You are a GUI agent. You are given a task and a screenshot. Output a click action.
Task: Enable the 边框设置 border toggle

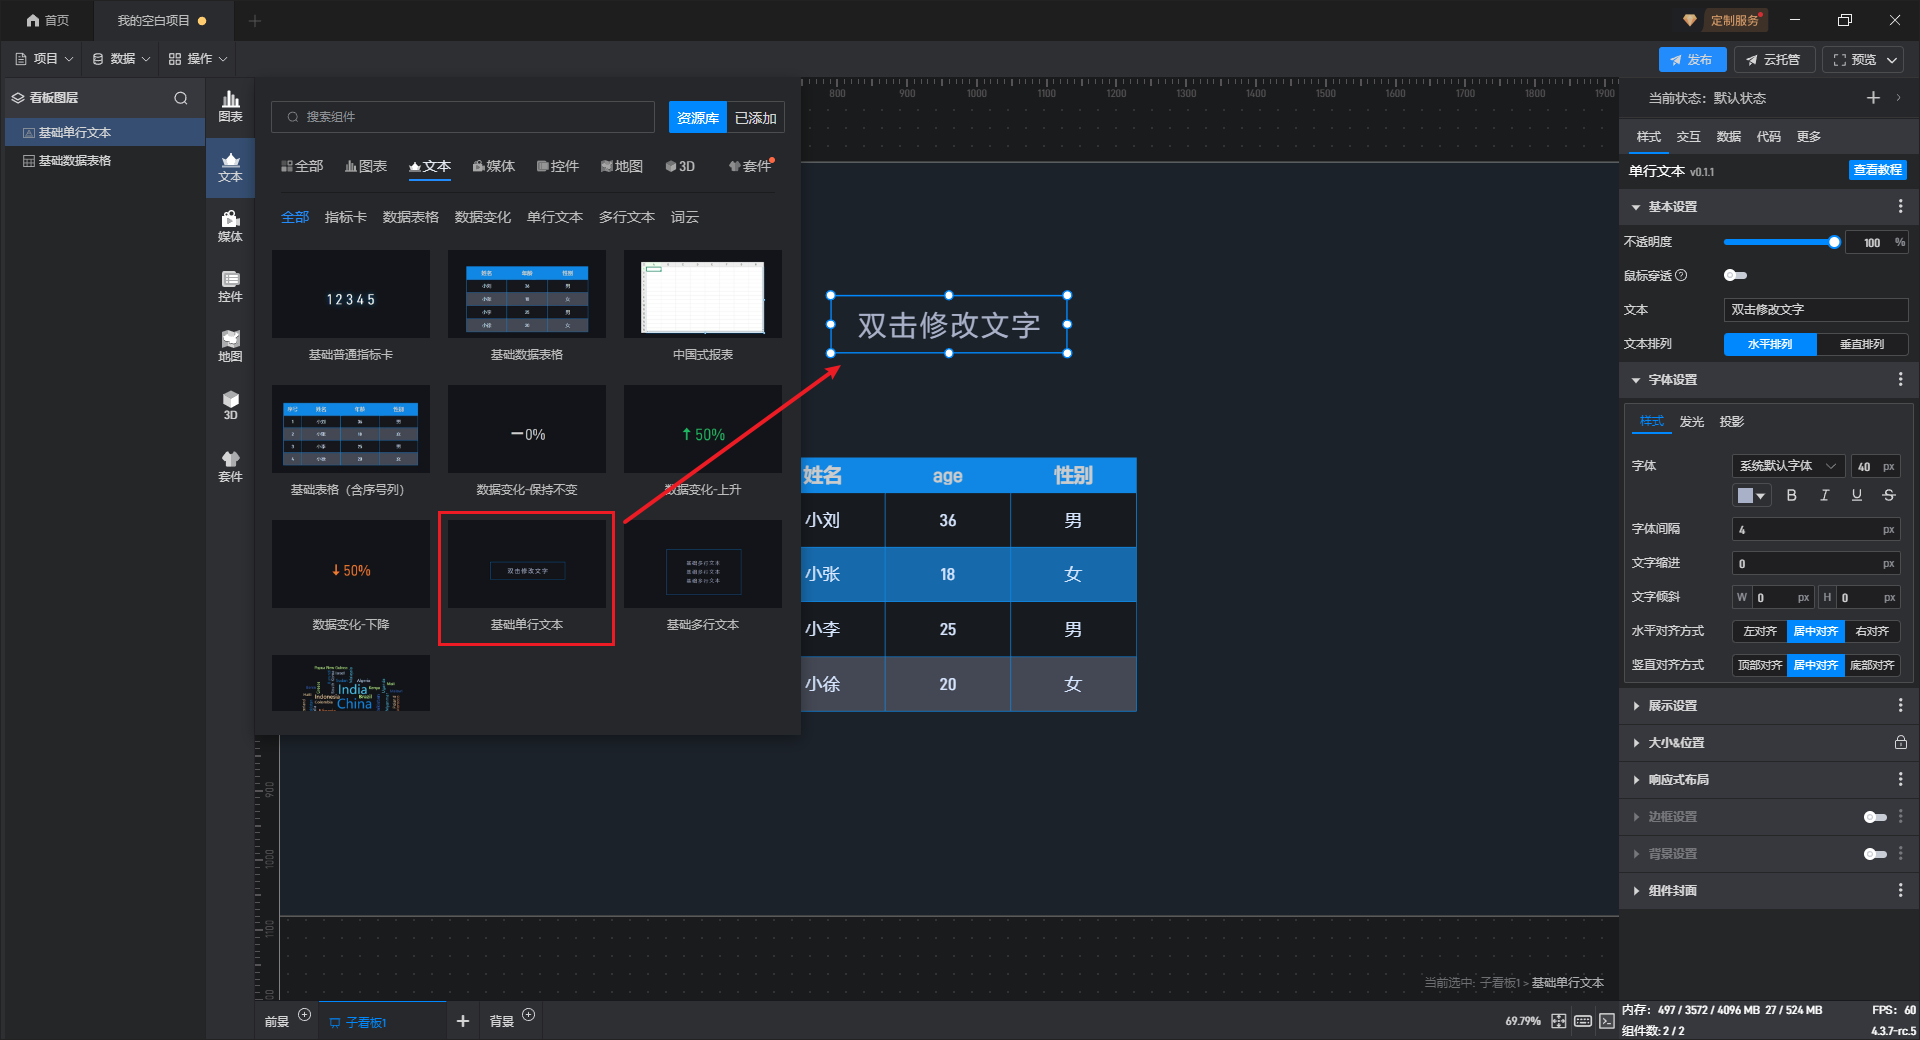pos(1874,817)
